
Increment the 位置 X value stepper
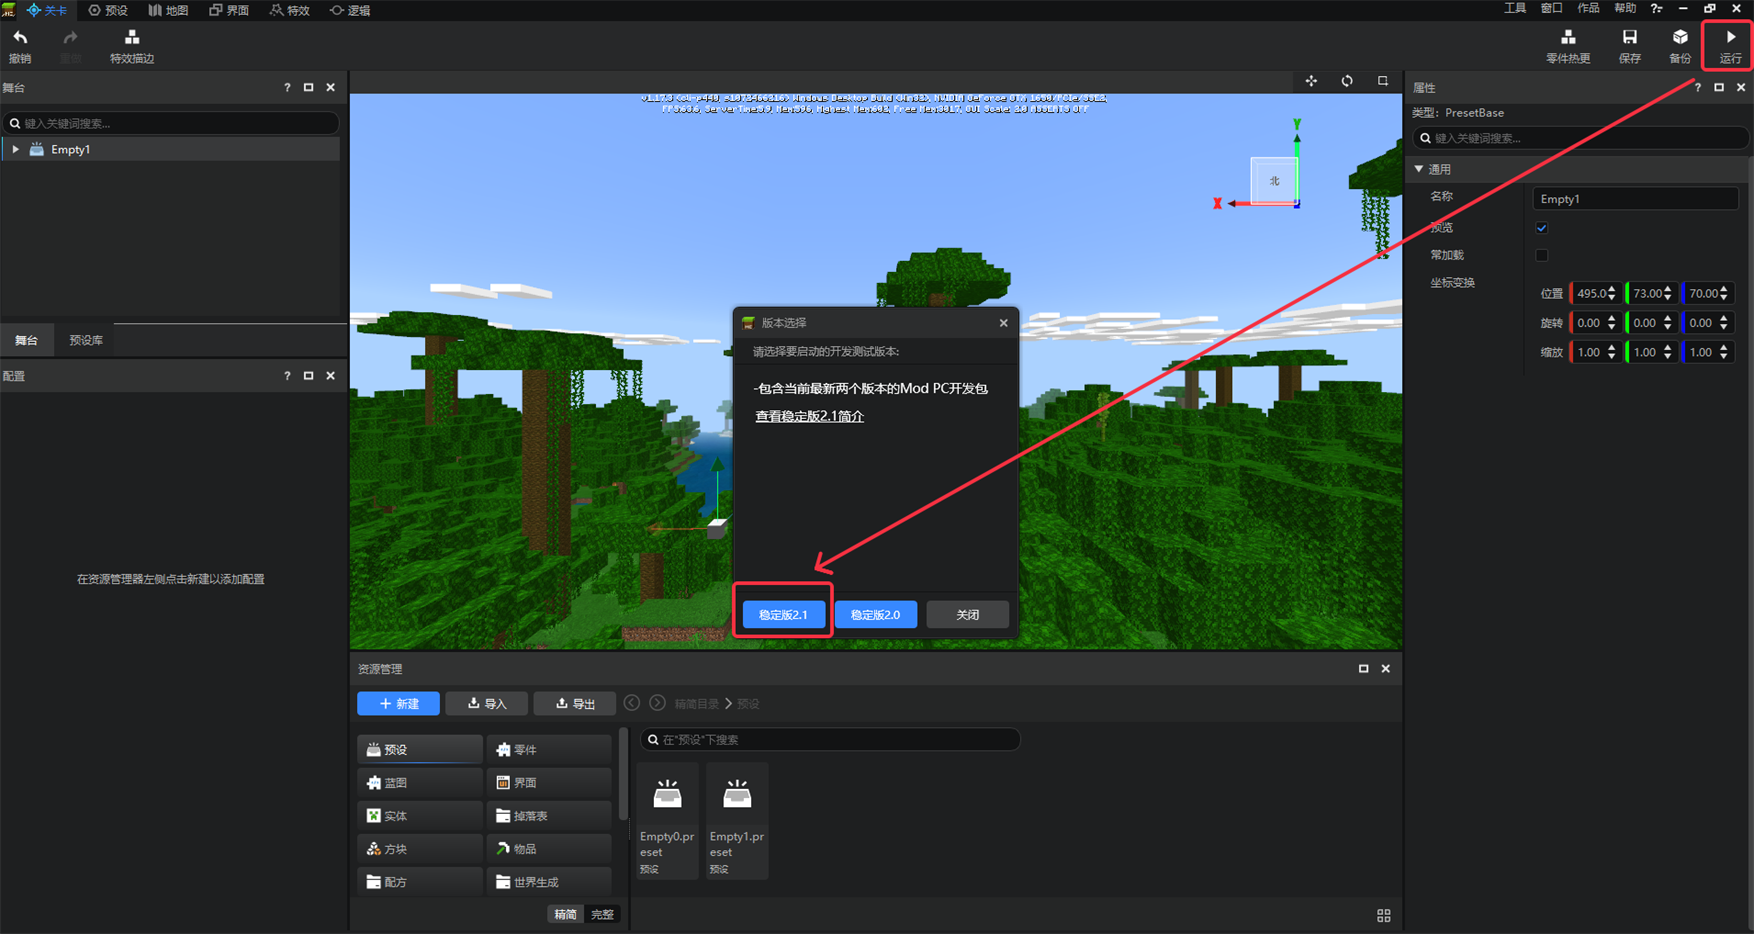pyautogui.click(x=1611, y=290)
